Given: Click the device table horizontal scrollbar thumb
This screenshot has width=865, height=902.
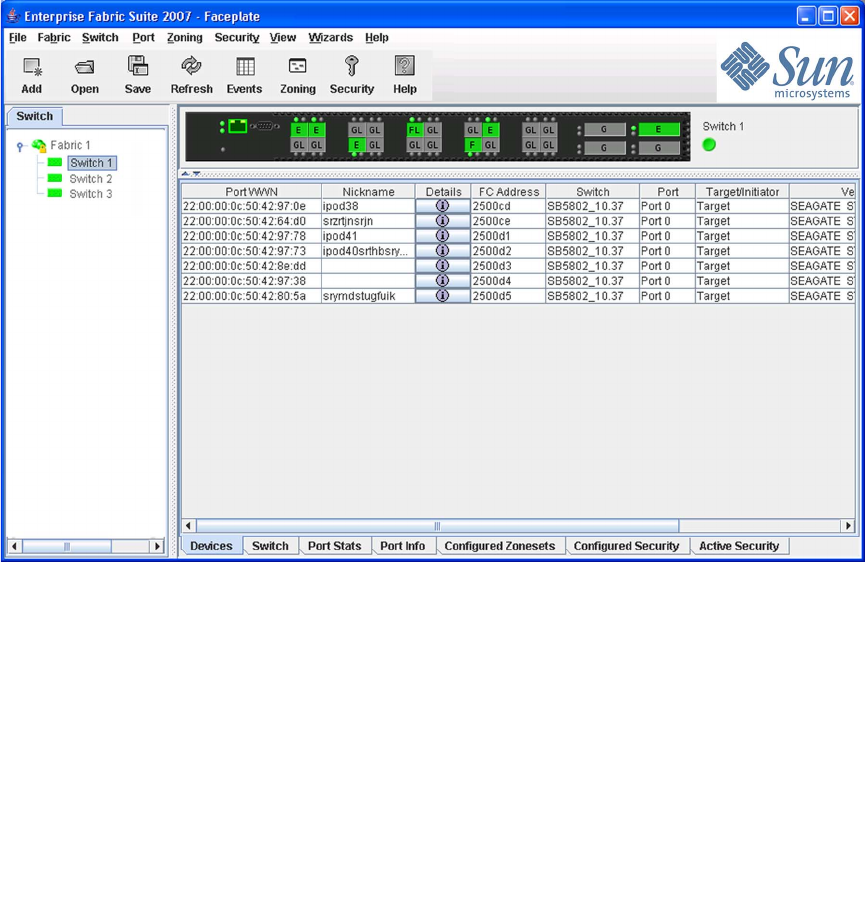Looking at the screenshot, I should pos(437,526).
